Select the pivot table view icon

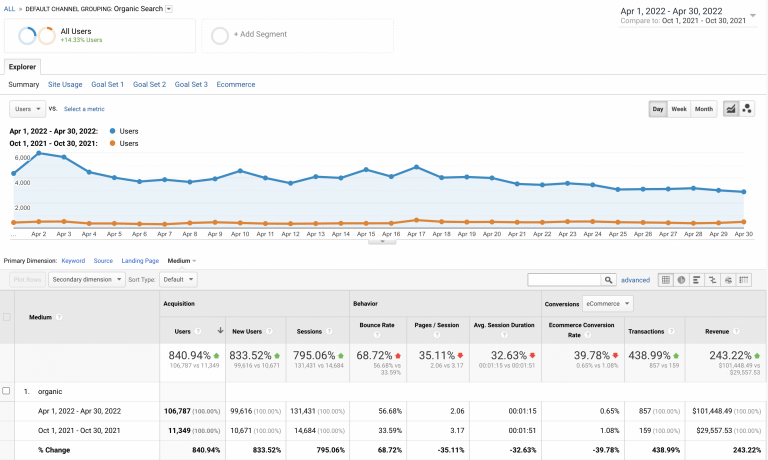(743, 280)
